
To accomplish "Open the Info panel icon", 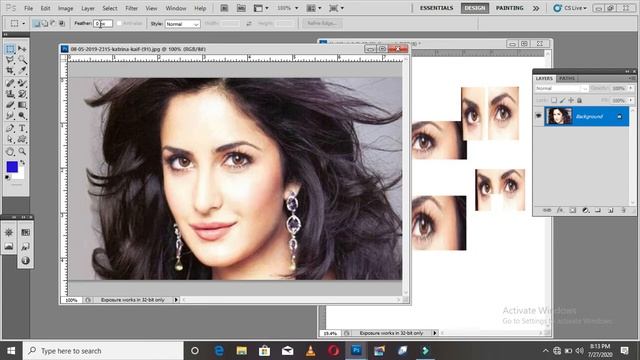I will pyautogui.click(x=25, y=260).
